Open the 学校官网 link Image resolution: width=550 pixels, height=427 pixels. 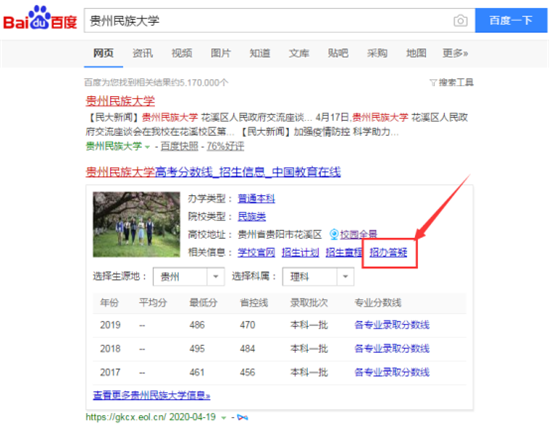click(x=256, y=252)
